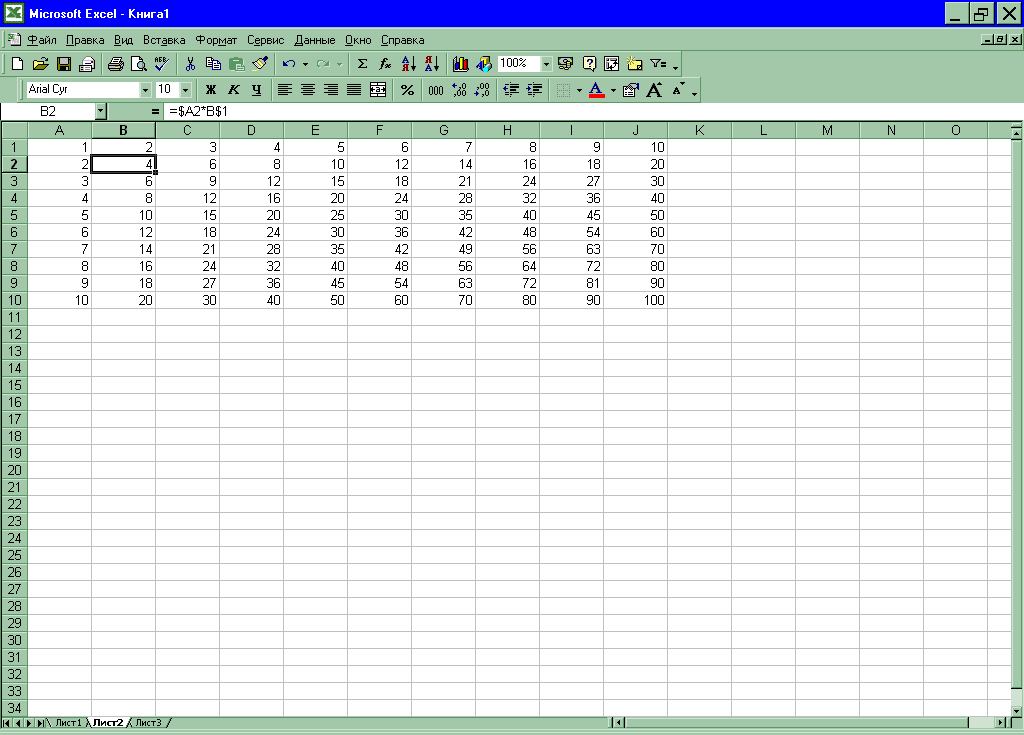This screenshot has width=1024, height=735.
Task: Click the Open file folder icon
Action: [x=40, y=63]
